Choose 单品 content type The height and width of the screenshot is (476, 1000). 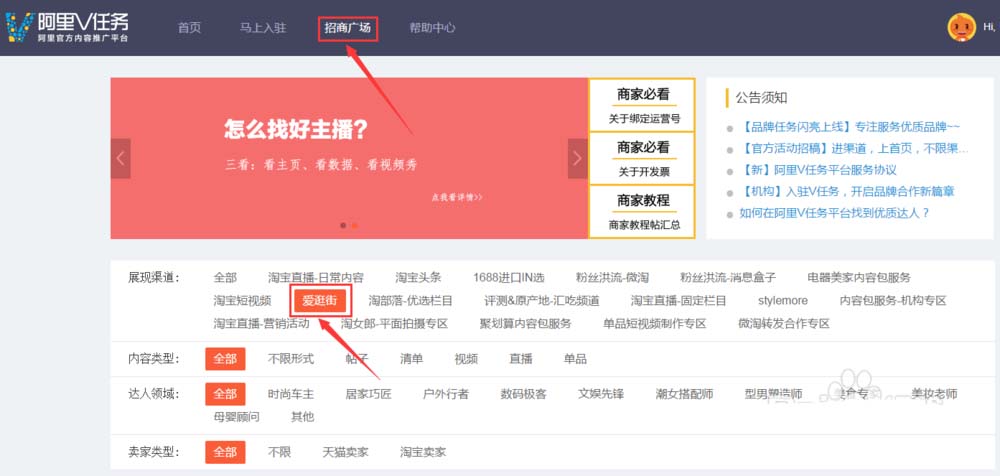click(x=575, y=359)
